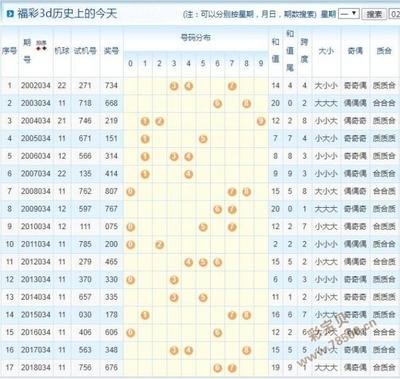Image resolution: width=400 pixels, height=379 pixels.
Task: Click the number 6 ball in row 2009034
Action: pos(218,209)
